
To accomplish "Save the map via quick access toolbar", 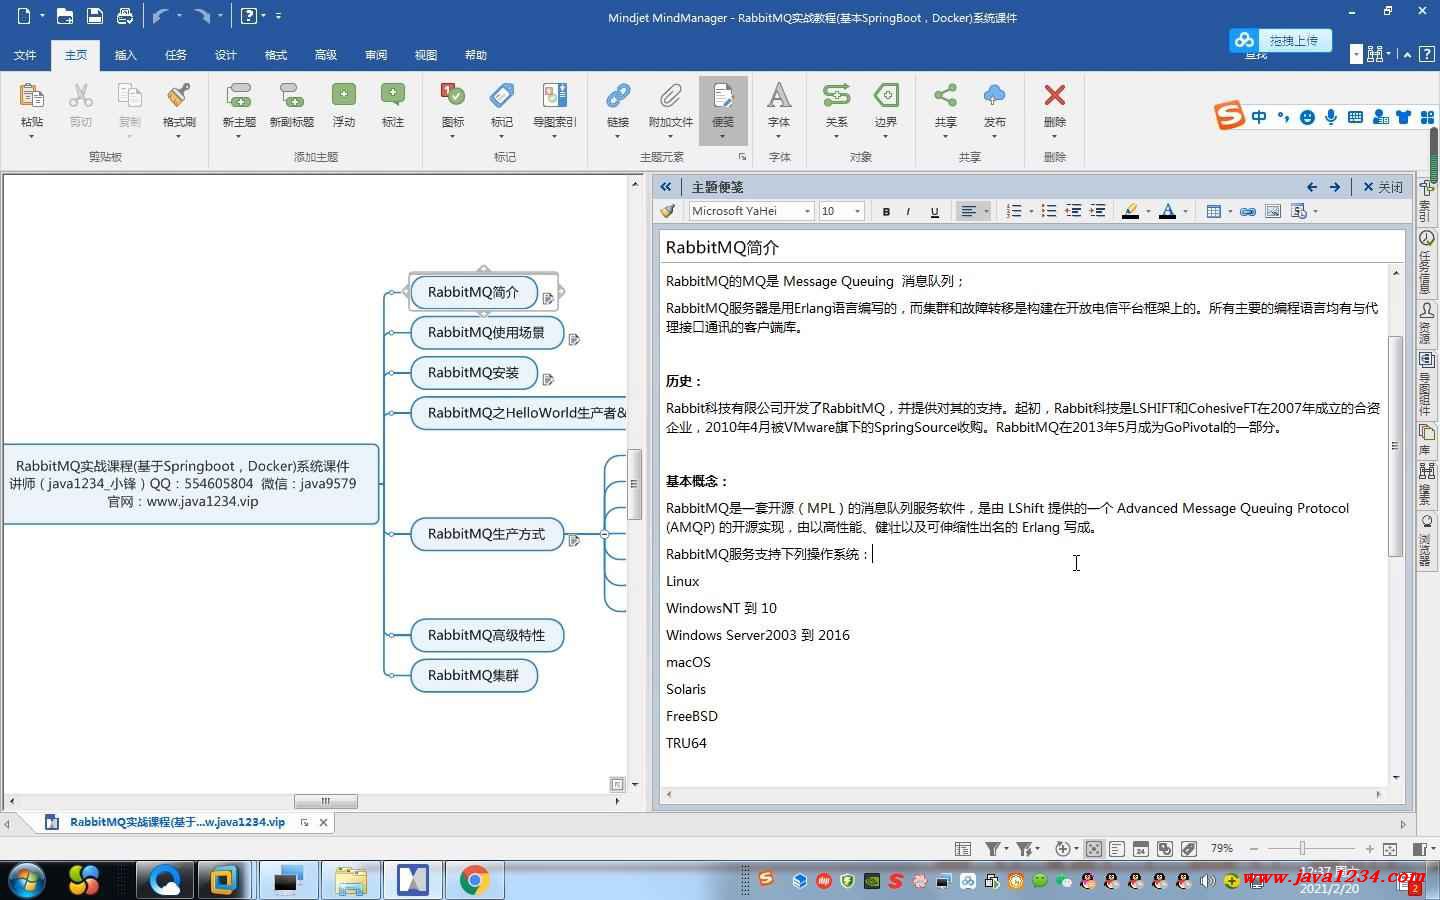I will [x=94, y=16].
